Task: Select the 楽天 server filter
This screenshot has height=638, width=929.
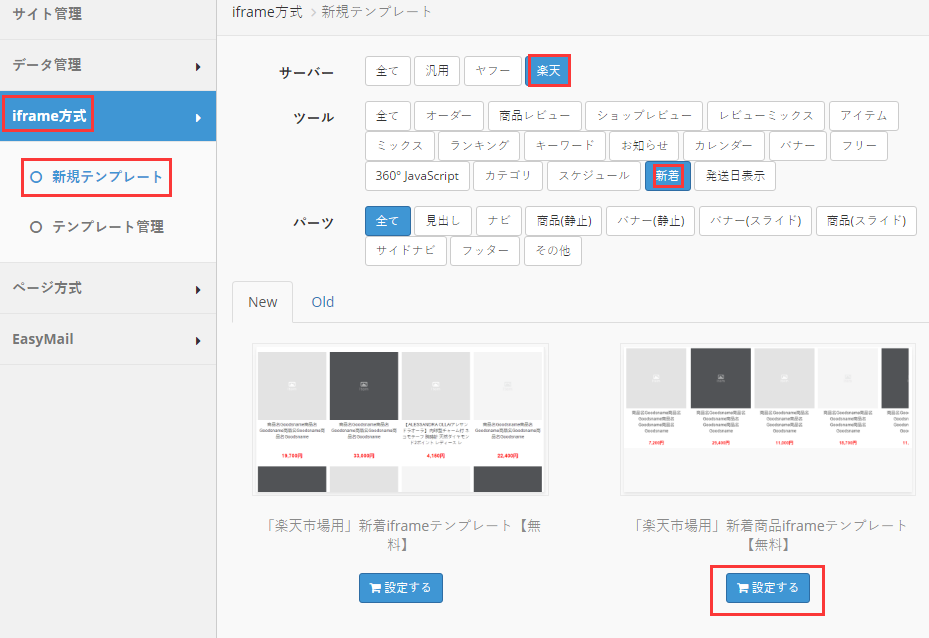Action: (x=548, y=71)
